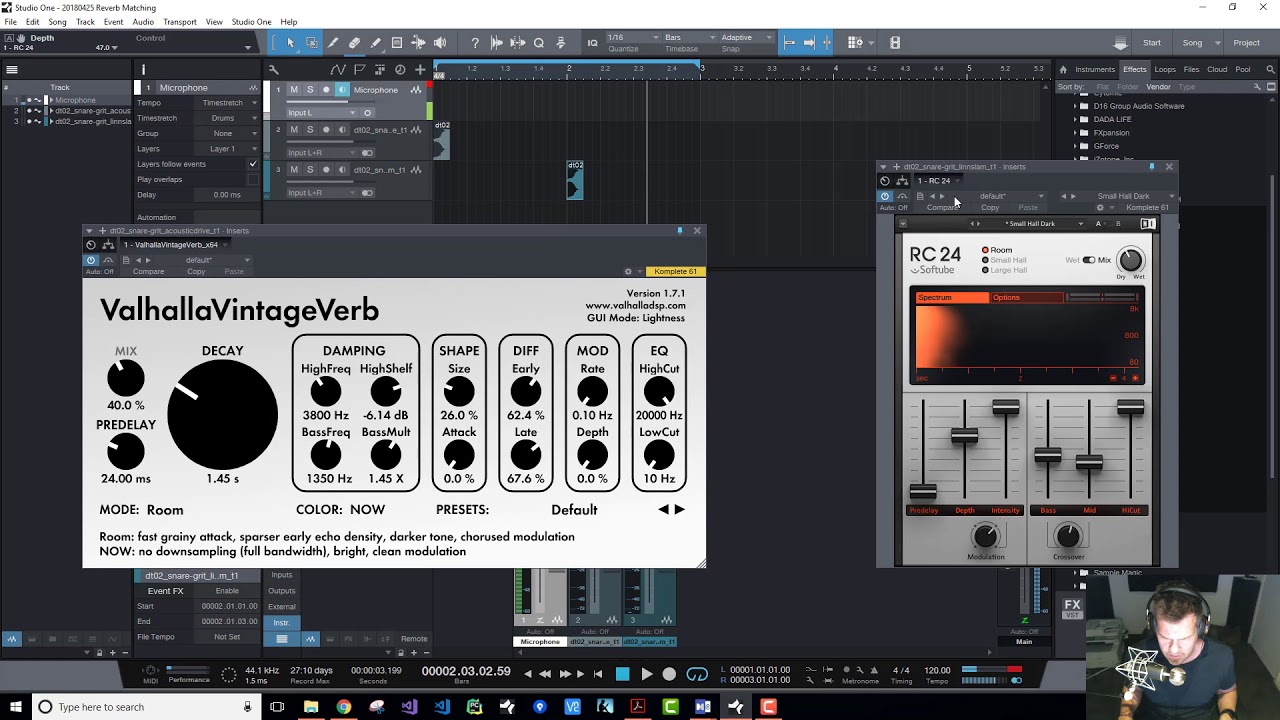The height and width of the screenshot is (720, 1280).
Task: Toggle monitor on the Microphone track
Action: point(342,90)
